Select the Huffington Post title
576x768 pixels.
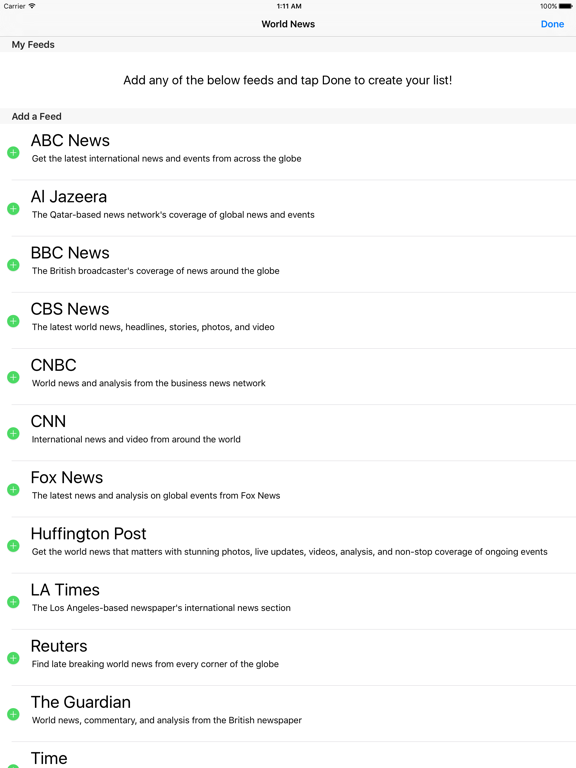(89, 534)
